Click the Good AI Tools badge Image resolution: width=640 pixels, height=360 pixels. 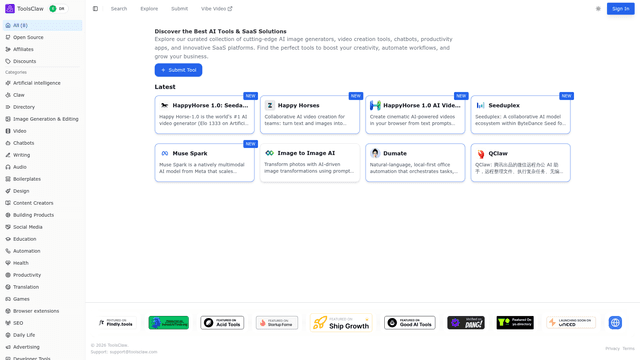(410, 323)
